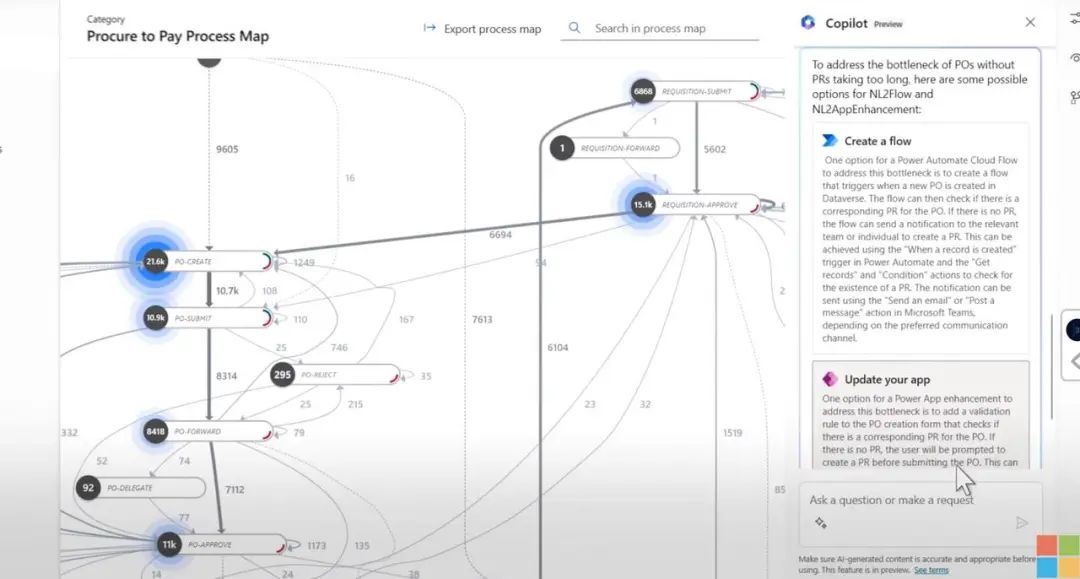Click the 6694 edge label

(x=500, y=235)
